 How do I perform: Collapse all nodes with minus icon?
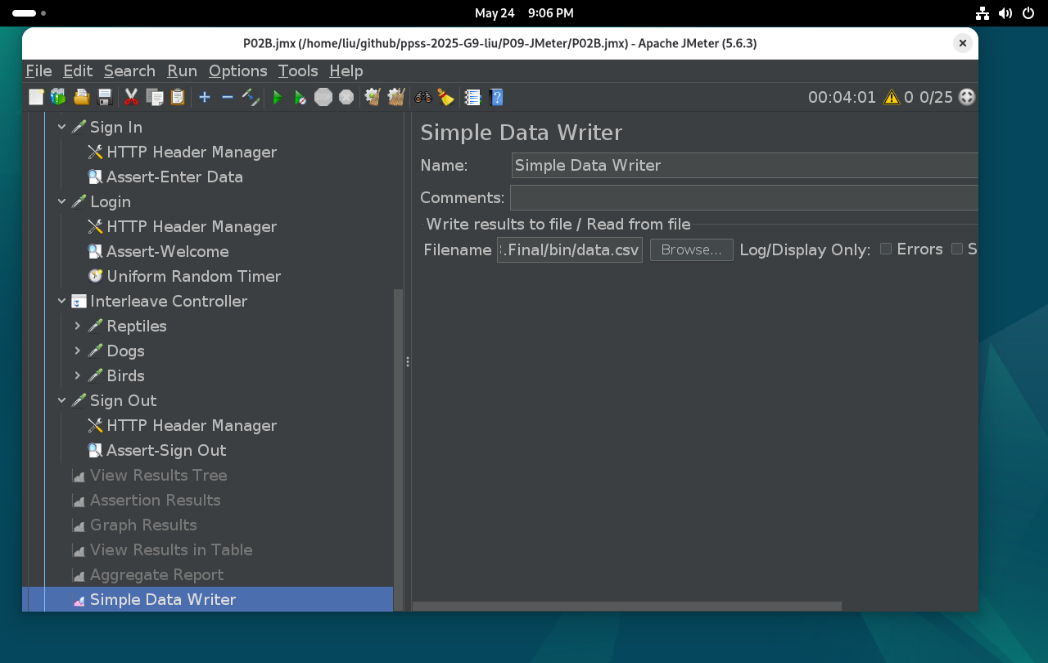227,97
